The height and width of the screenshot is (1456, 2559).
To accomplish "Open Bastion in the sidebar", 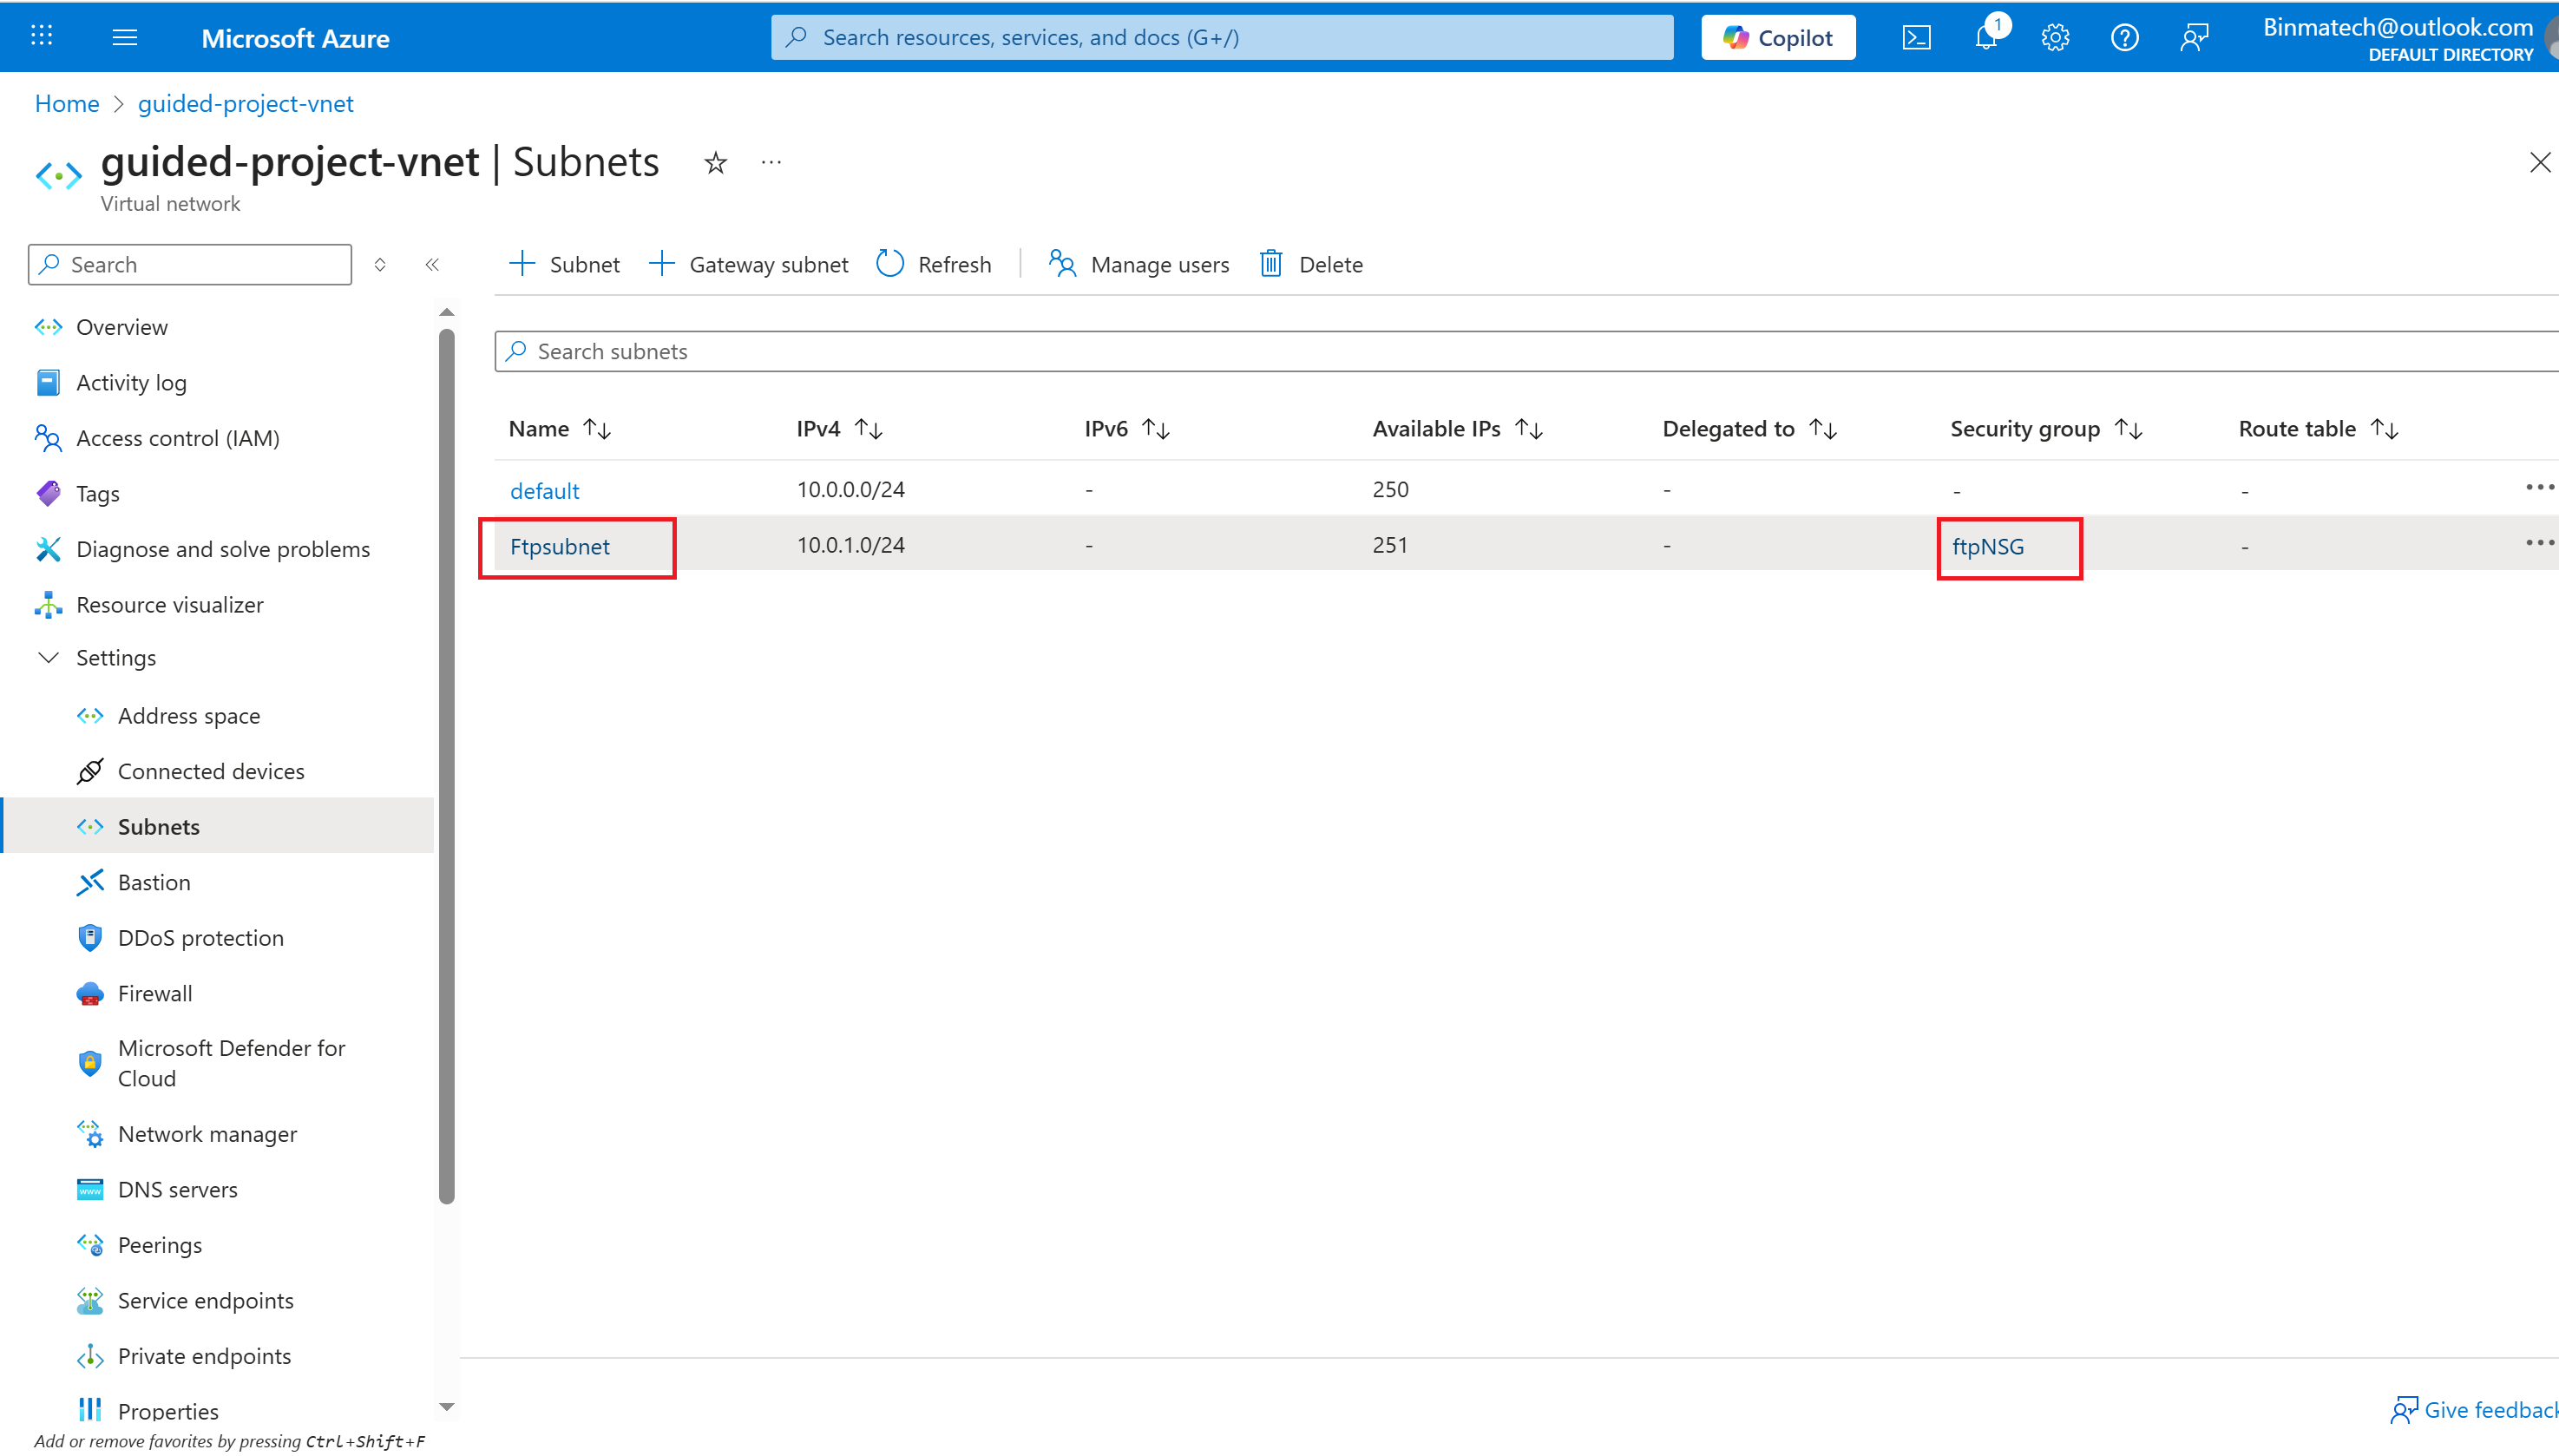I will (154, 882).
